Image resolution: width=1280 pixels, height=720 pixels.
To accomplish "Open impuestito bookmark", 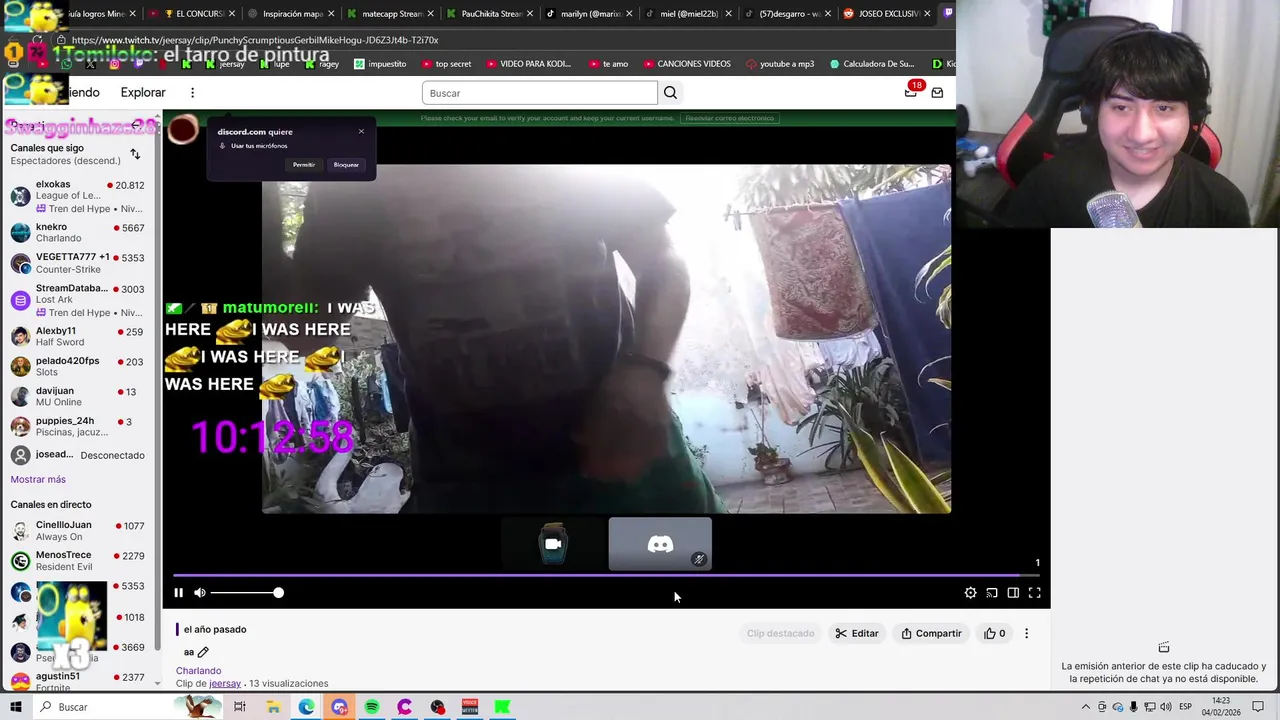I will point(380,64).
